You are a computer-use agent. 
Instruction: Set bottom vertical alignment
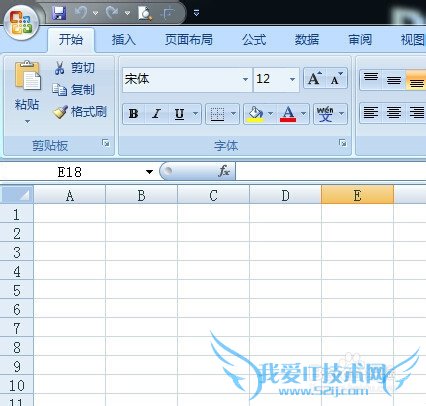[416, 81]
